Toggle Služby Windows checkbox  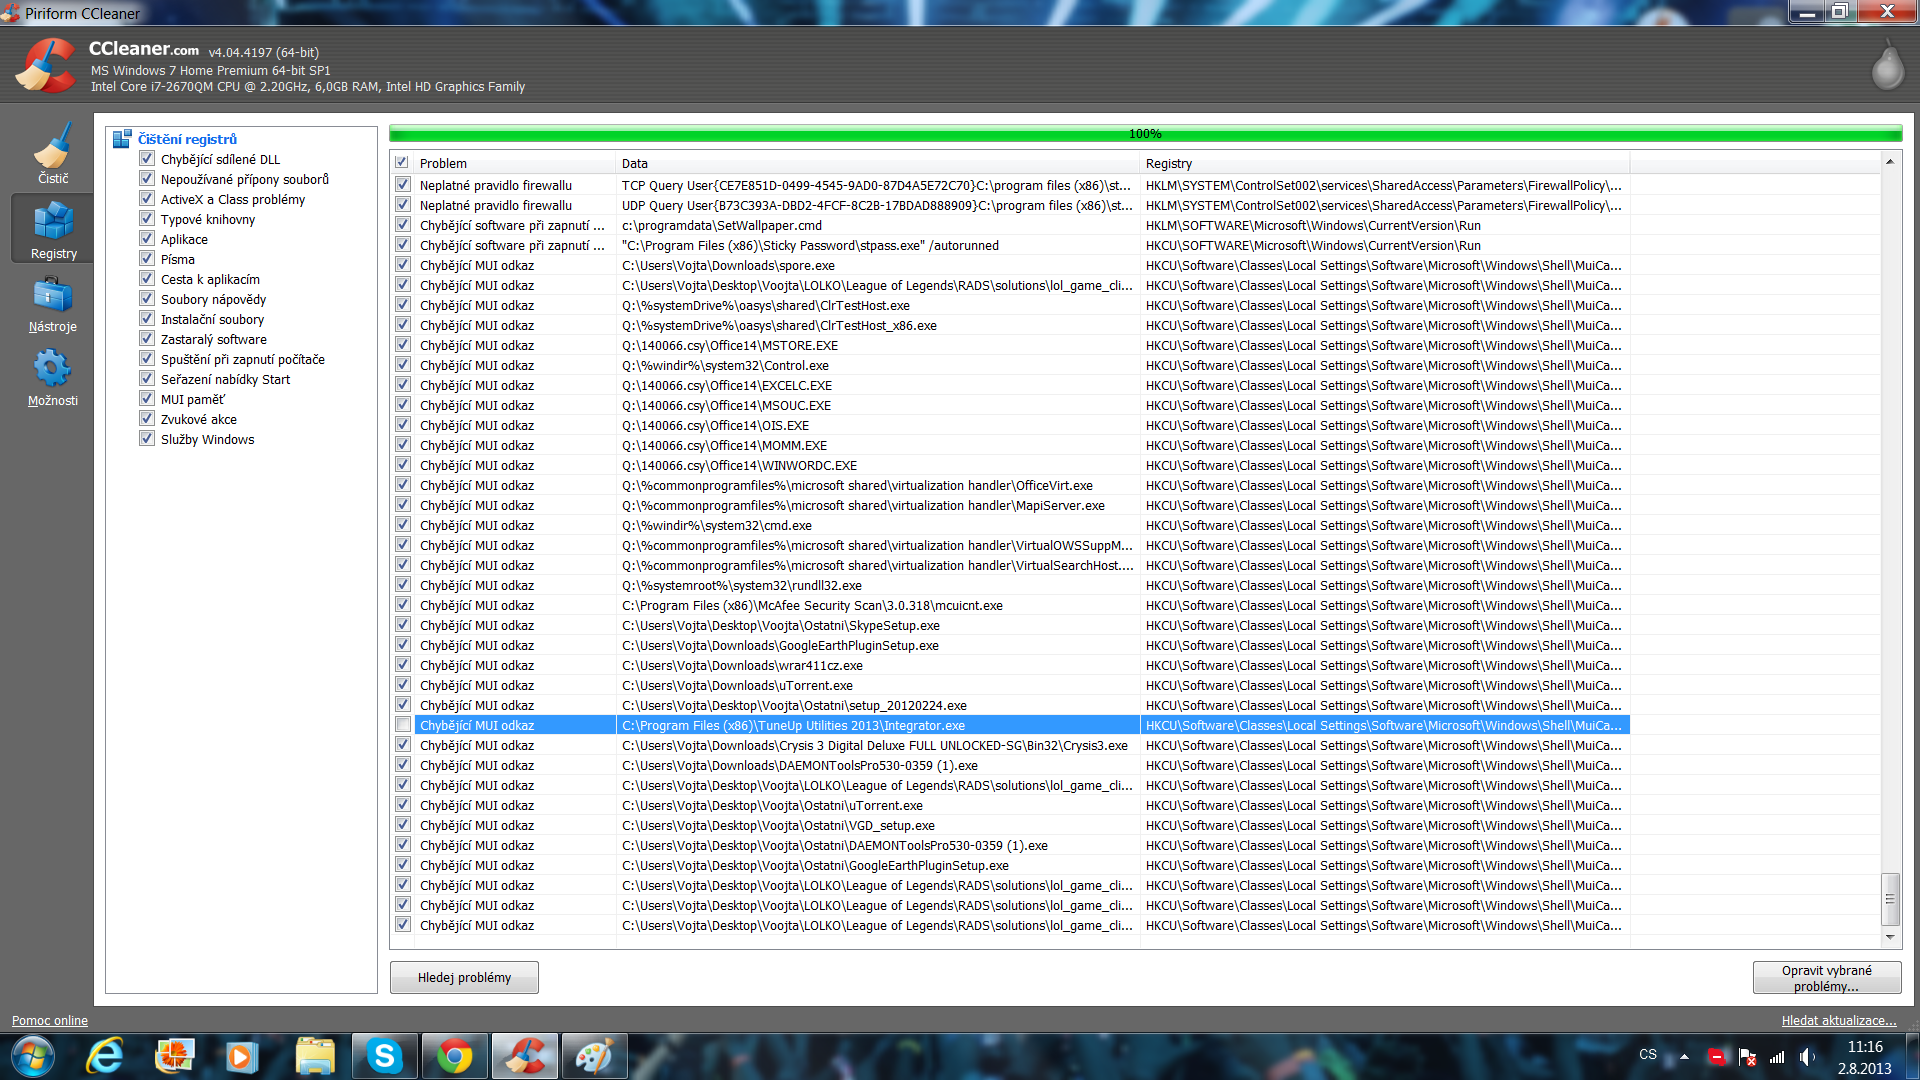(147, 439)
